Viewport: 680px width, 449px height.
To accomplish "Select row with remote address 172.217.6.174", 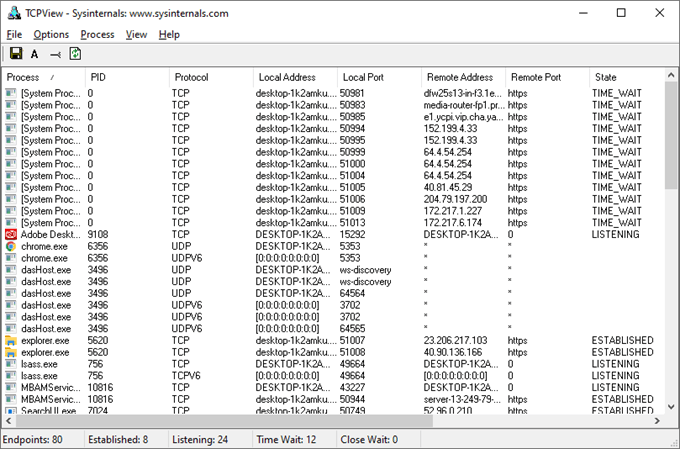I will [x=333, y=223].
